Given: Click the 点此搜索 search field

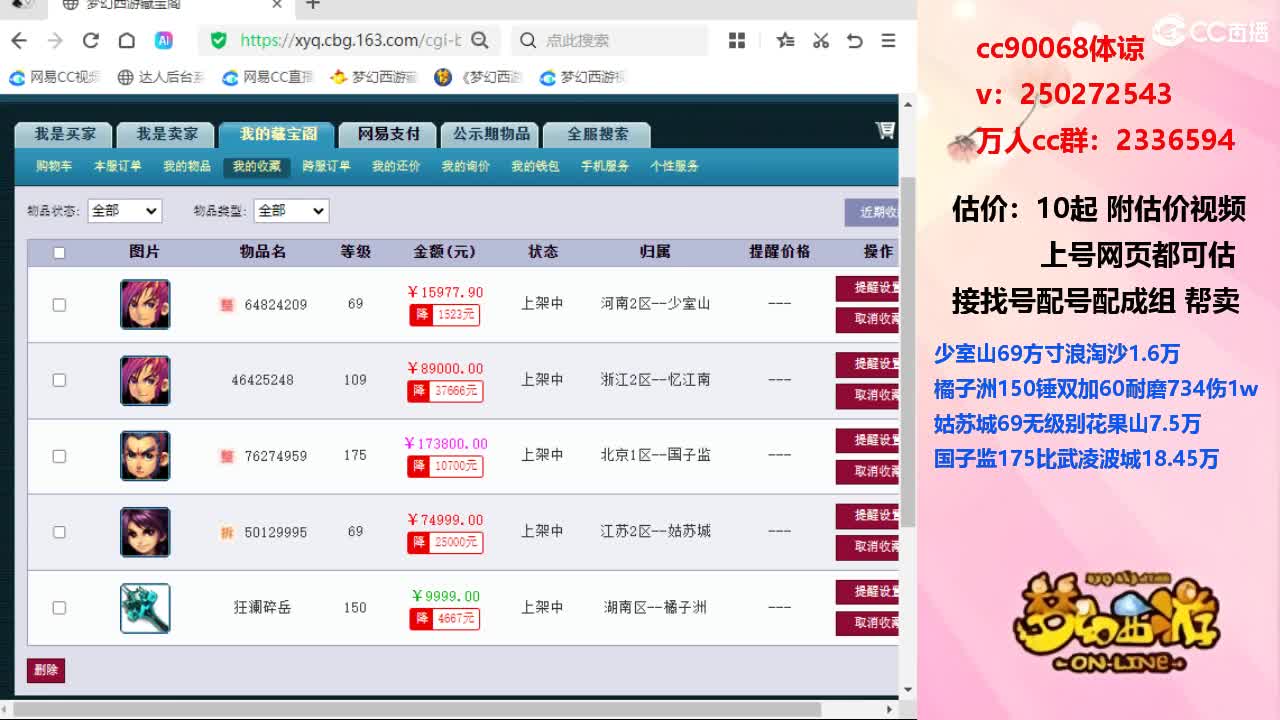Looking at the screenshot, I should click(610, 40).
